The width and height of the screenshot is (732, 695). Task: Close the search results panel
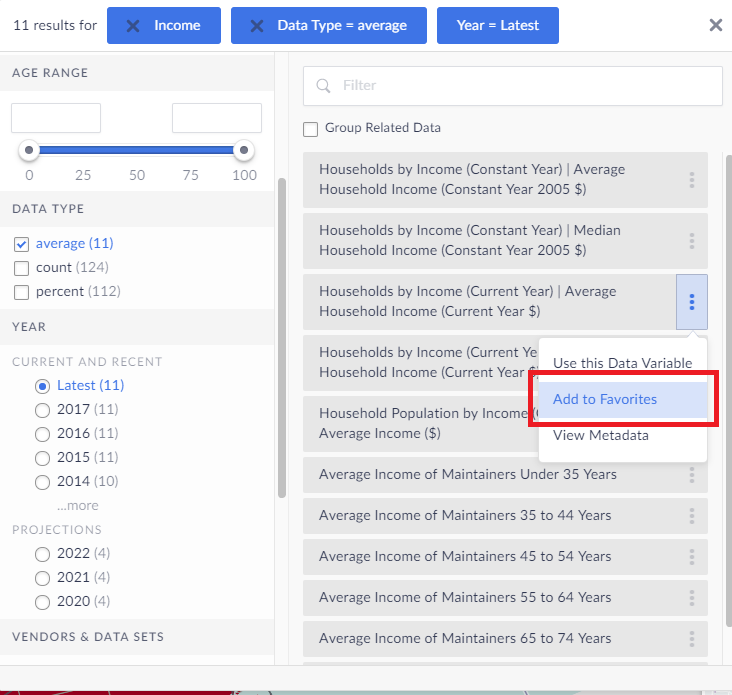[715, 25]
